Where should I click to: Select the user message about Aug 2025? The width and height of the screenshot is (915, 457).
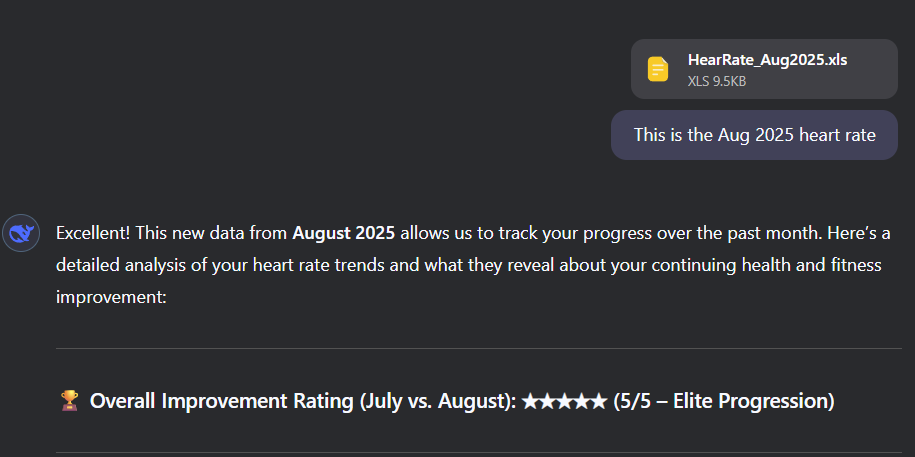point(754,135)
